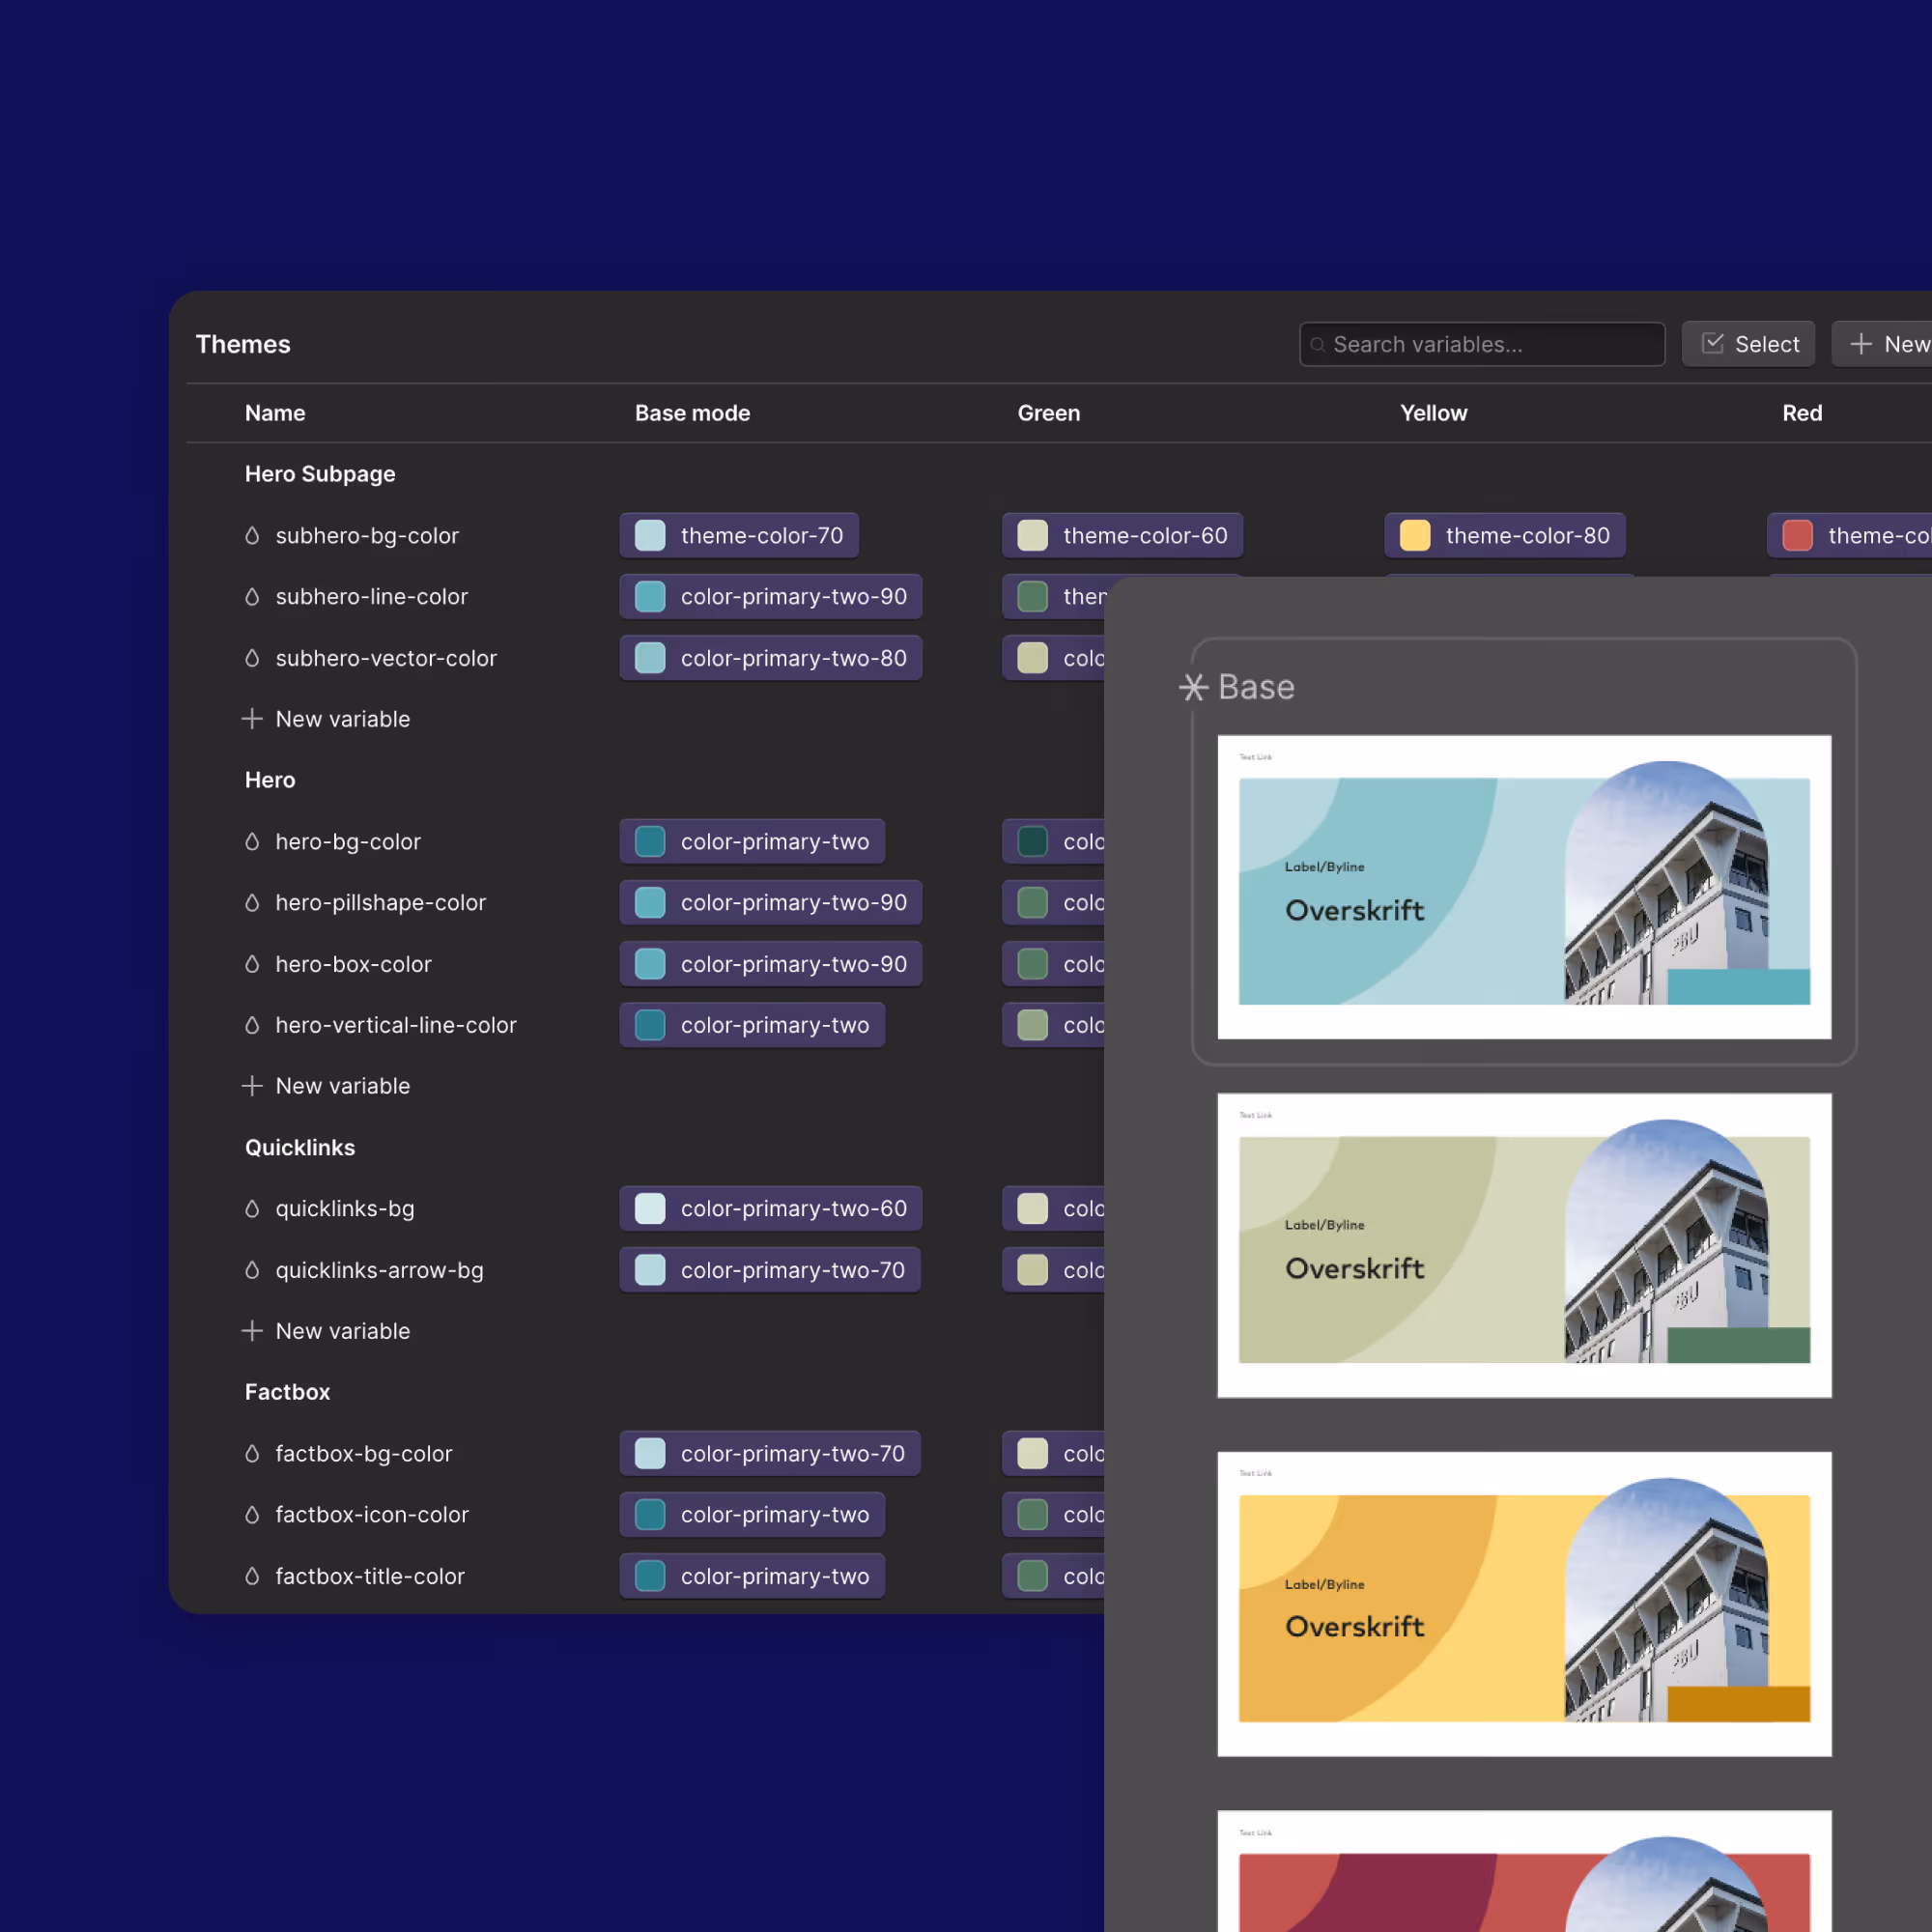The width and height of the screenshot is (1932, 1932).
Task: Collapse the Factbox group header
Action: 287,1392
